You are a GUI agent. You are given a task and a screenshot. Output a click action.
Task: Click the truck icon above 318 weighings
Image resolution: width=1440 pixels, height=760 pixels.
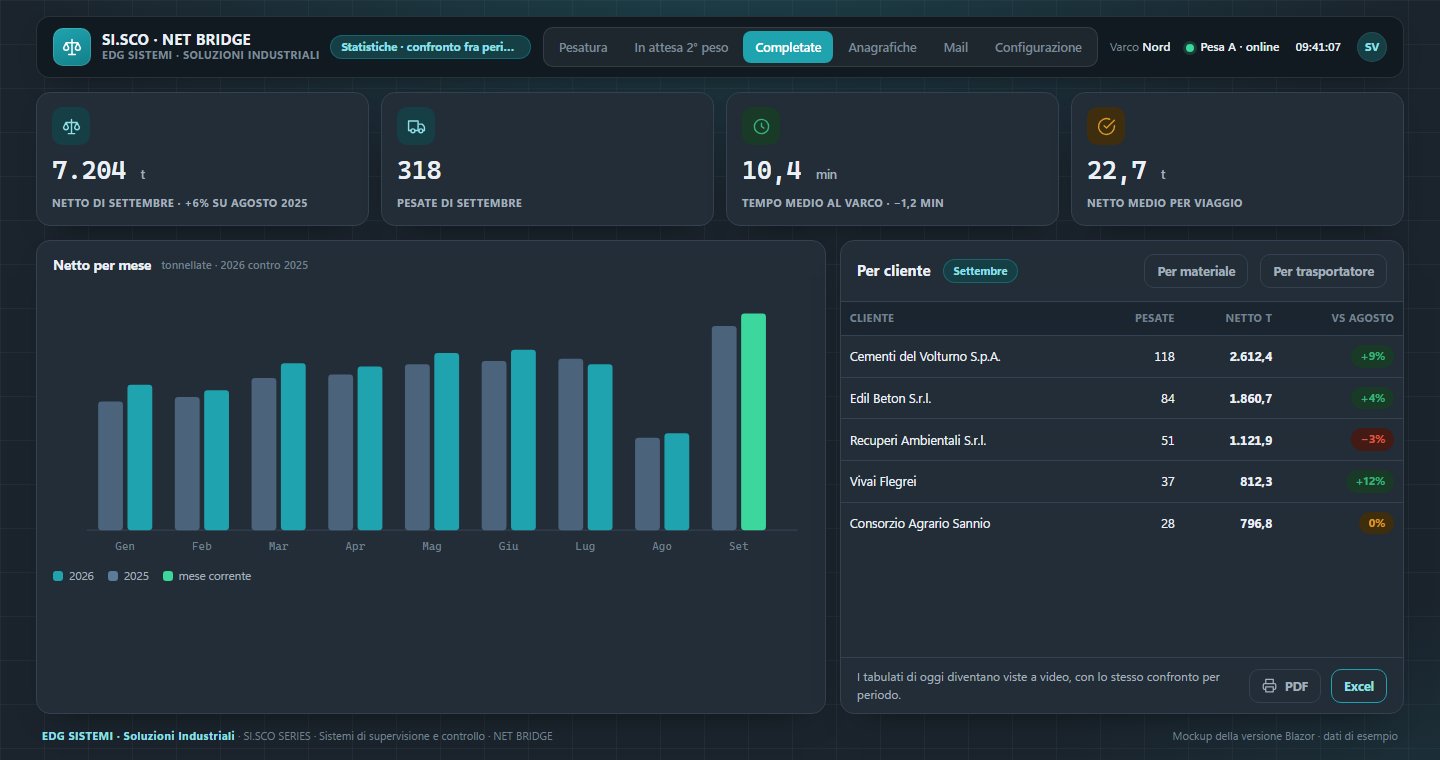pos(416,126)
